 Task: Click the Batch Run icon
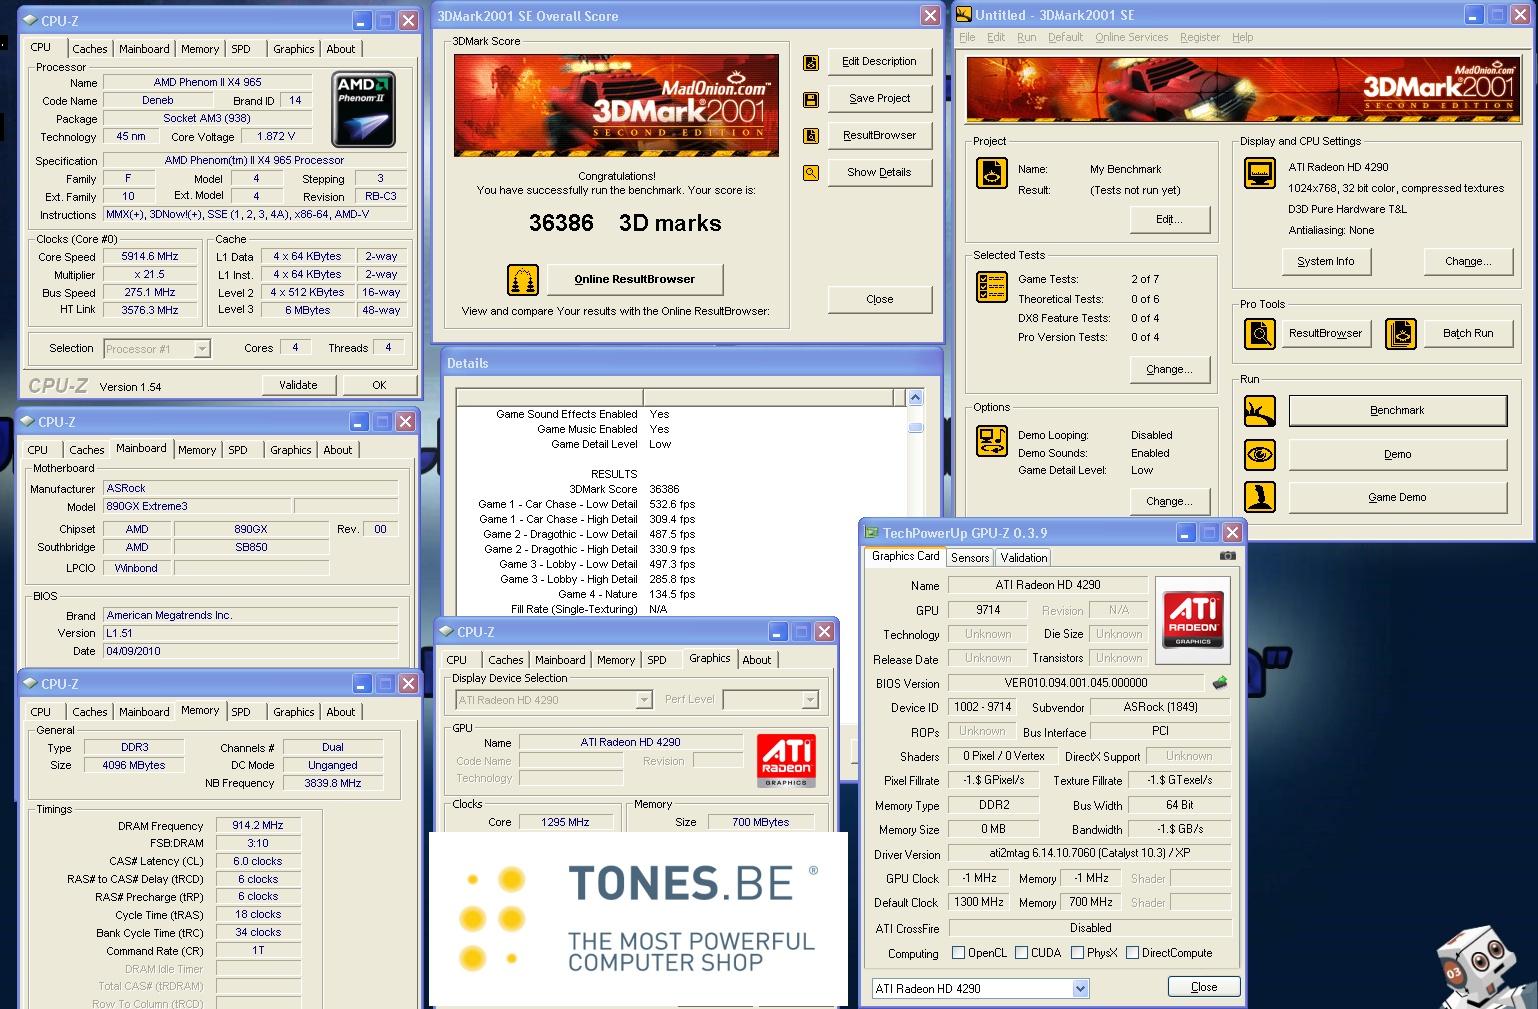(x=1401, y=333)
